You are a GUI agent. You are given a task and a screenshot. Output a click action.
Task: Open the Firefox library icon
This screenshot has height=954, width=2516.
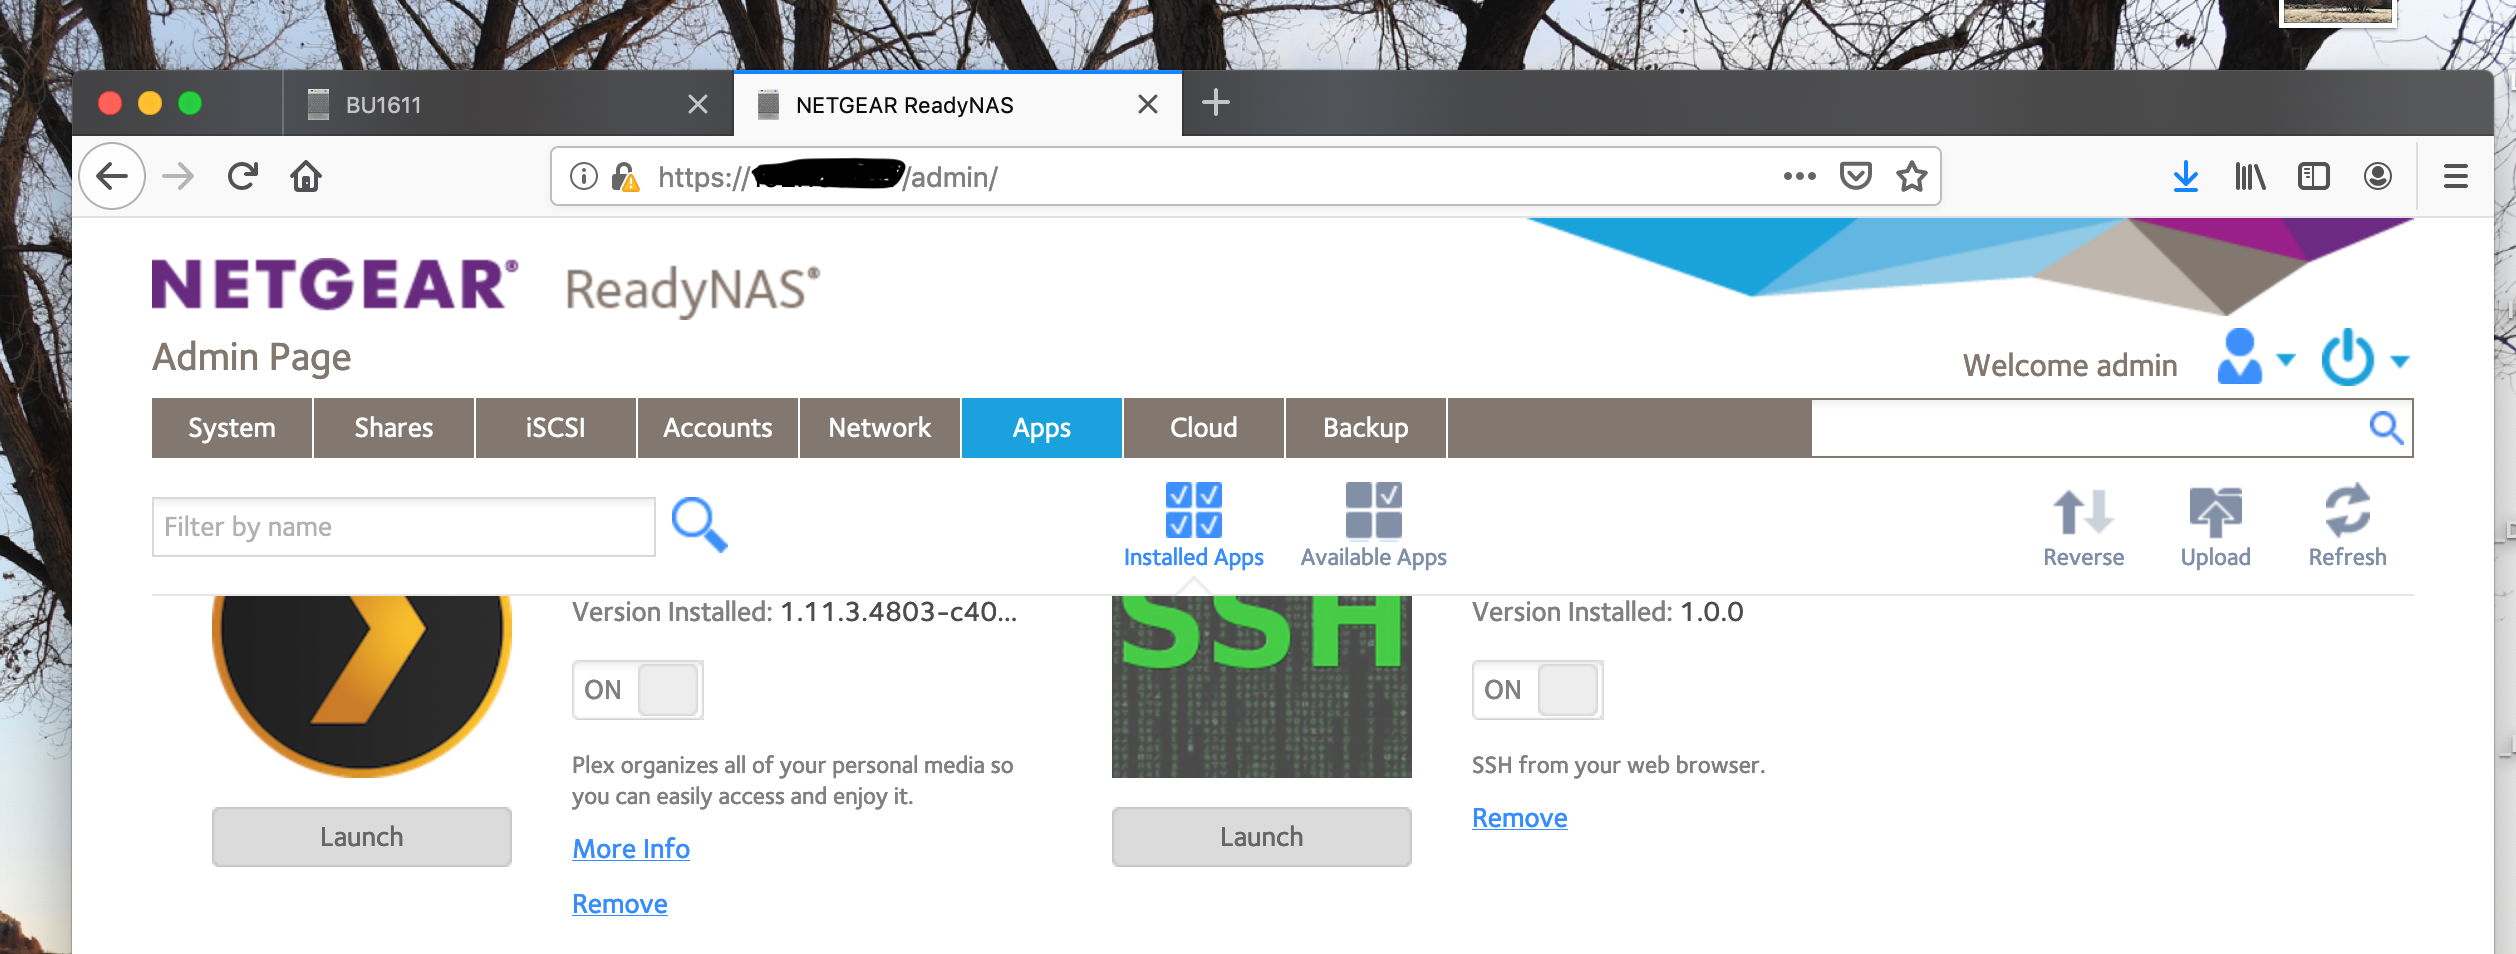(x=2250, y=177)
